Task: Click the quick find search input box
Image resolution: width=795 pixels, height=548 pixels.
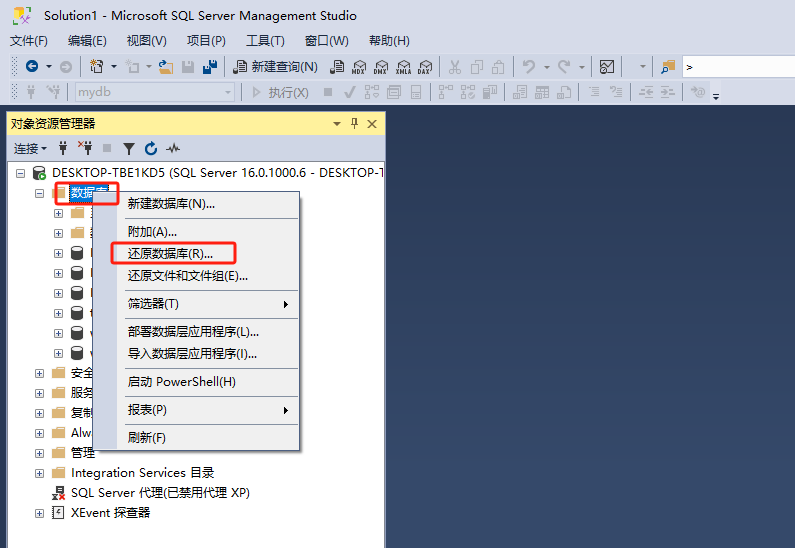Action: pos(739,67)
